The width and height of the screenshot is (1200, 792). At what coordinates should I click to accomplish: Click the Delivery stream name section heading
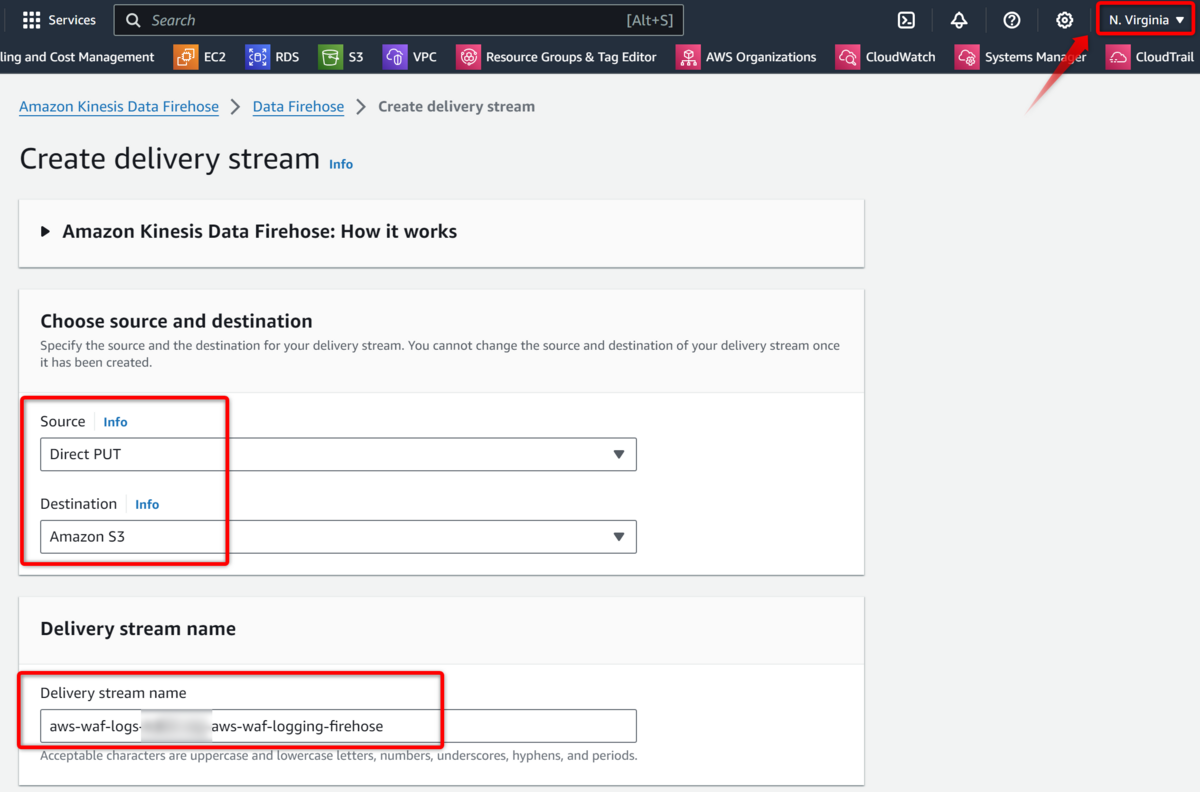click(x=138, y=629)
